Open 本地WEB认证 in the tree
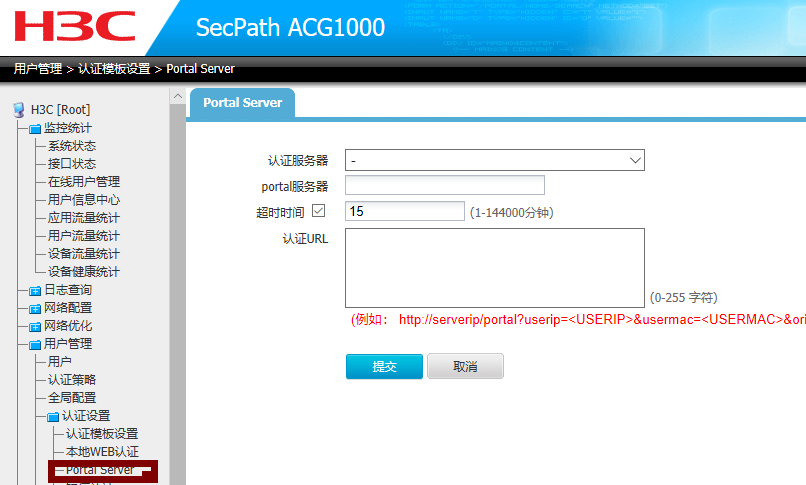Viewport: 806px width, 485px height. 102,452
